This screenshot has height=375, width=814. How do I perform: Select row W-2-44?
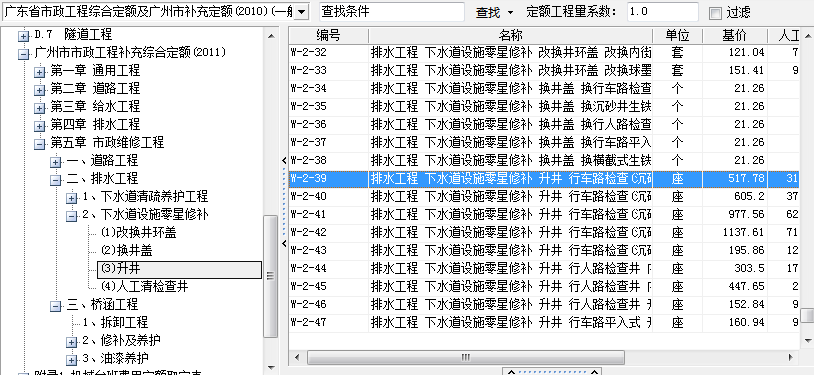544,269
